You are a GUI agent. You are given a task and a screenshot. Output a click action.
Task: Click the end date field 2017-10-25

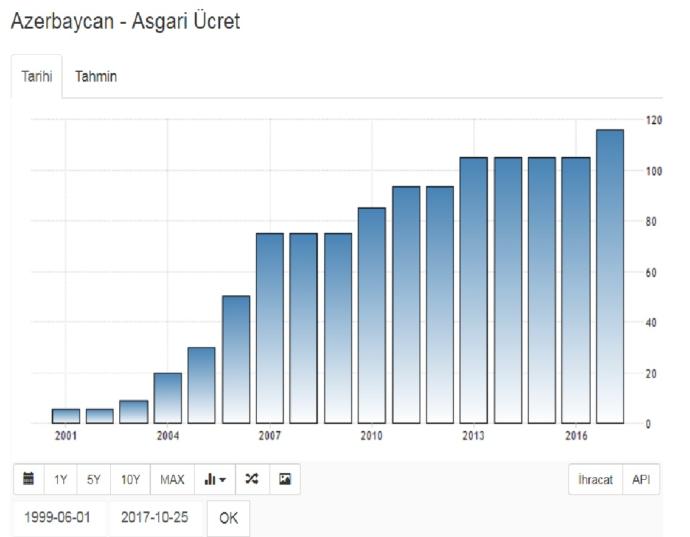click(x=155, y=517)
